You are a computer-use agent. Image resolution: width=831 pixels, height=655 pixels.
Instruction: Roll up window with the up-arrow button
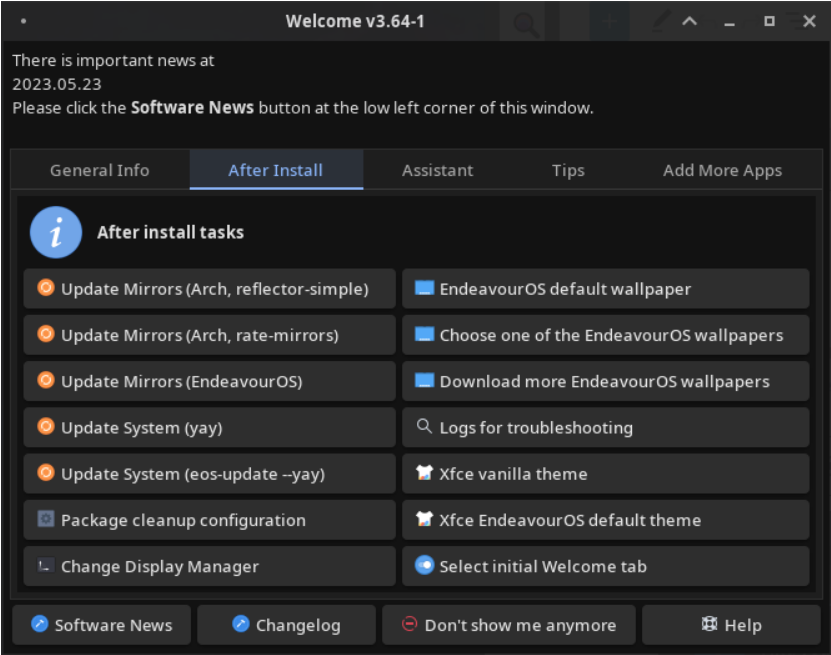(x=689, y=21)
